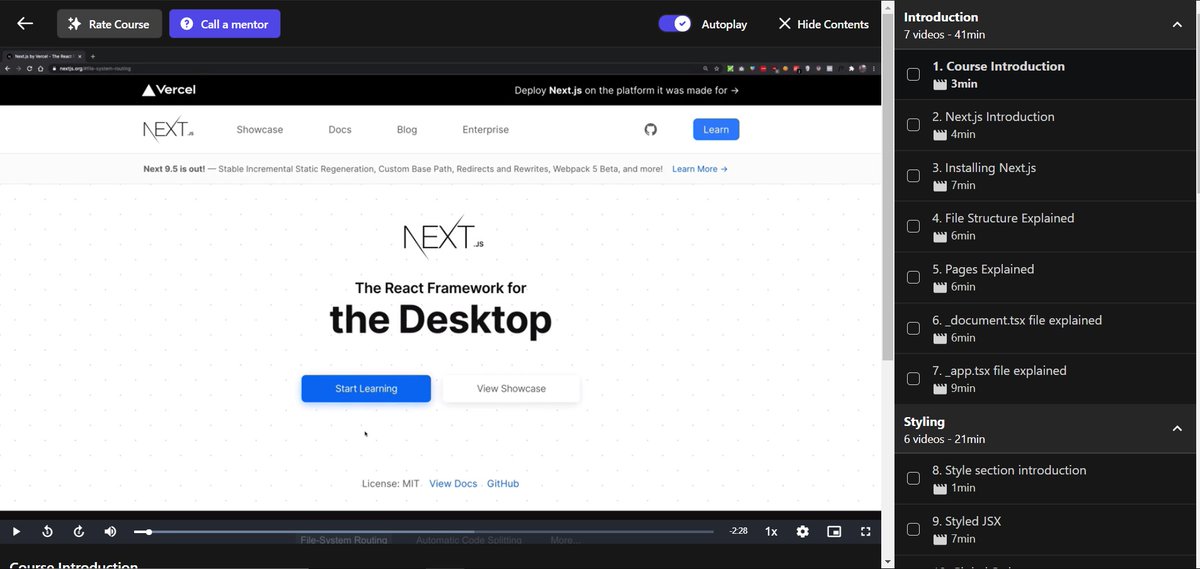Click the video icon under Installing Next.js

click(939, 186)
